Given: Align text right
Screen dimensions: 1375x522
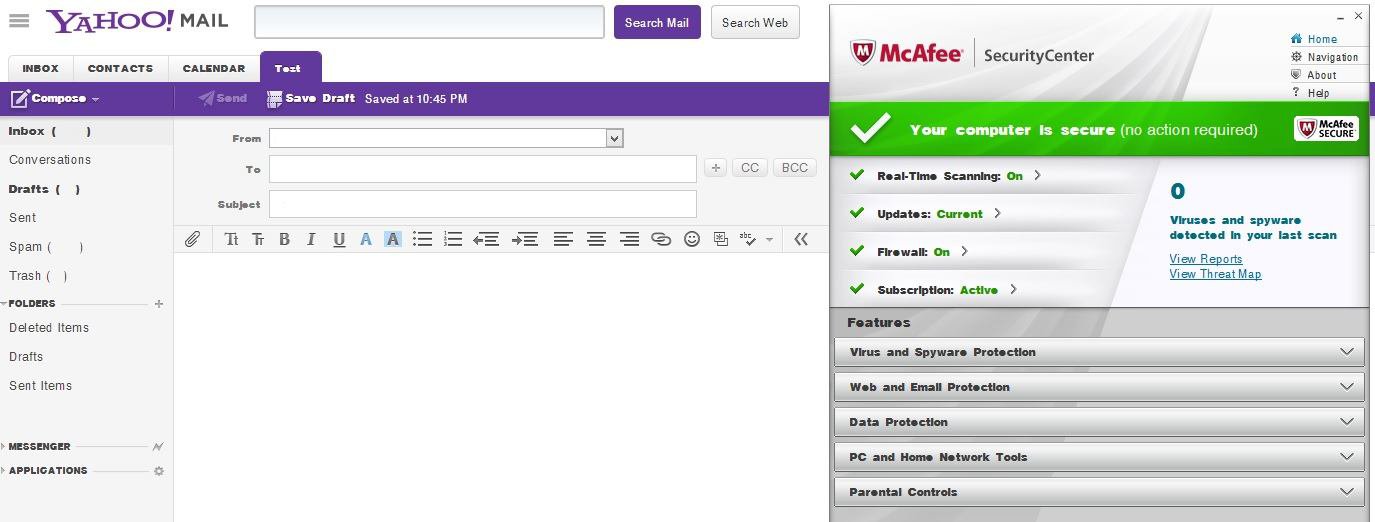Looking at the screenshot, I should 629,239.
